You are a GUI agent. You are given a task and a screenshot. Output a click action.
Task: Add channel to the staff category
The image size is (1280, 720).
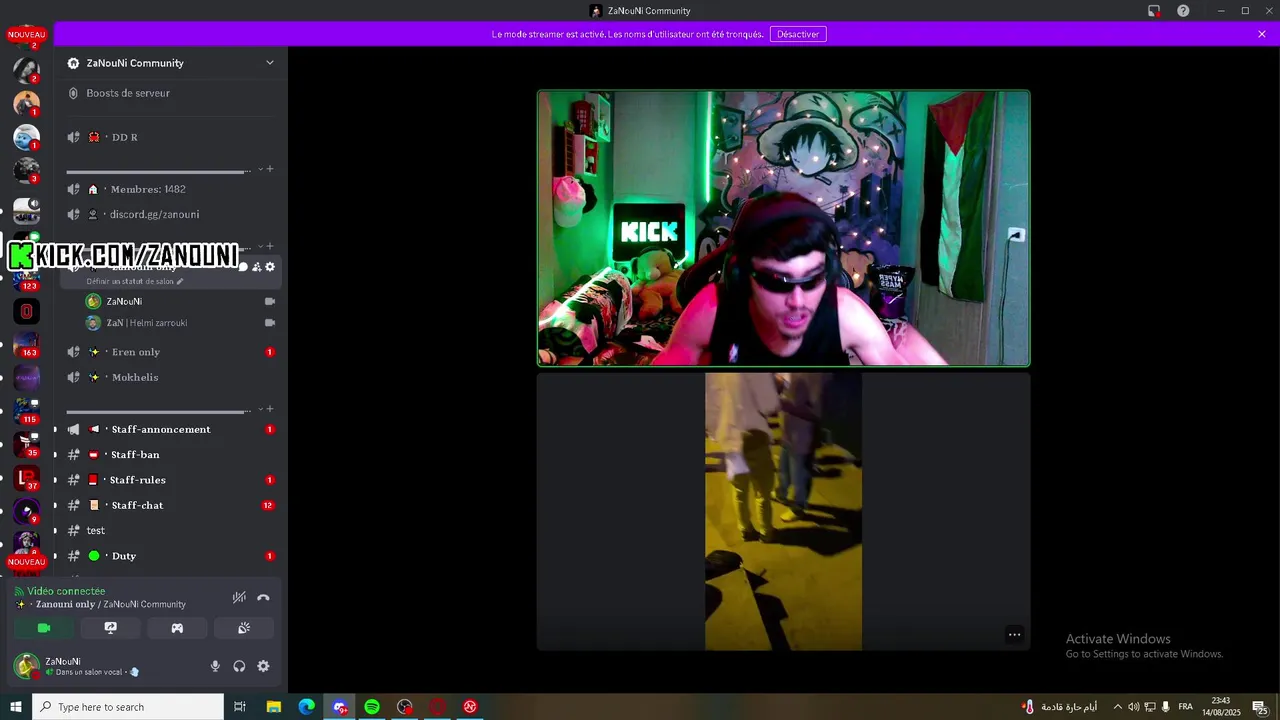pos(270,409)
